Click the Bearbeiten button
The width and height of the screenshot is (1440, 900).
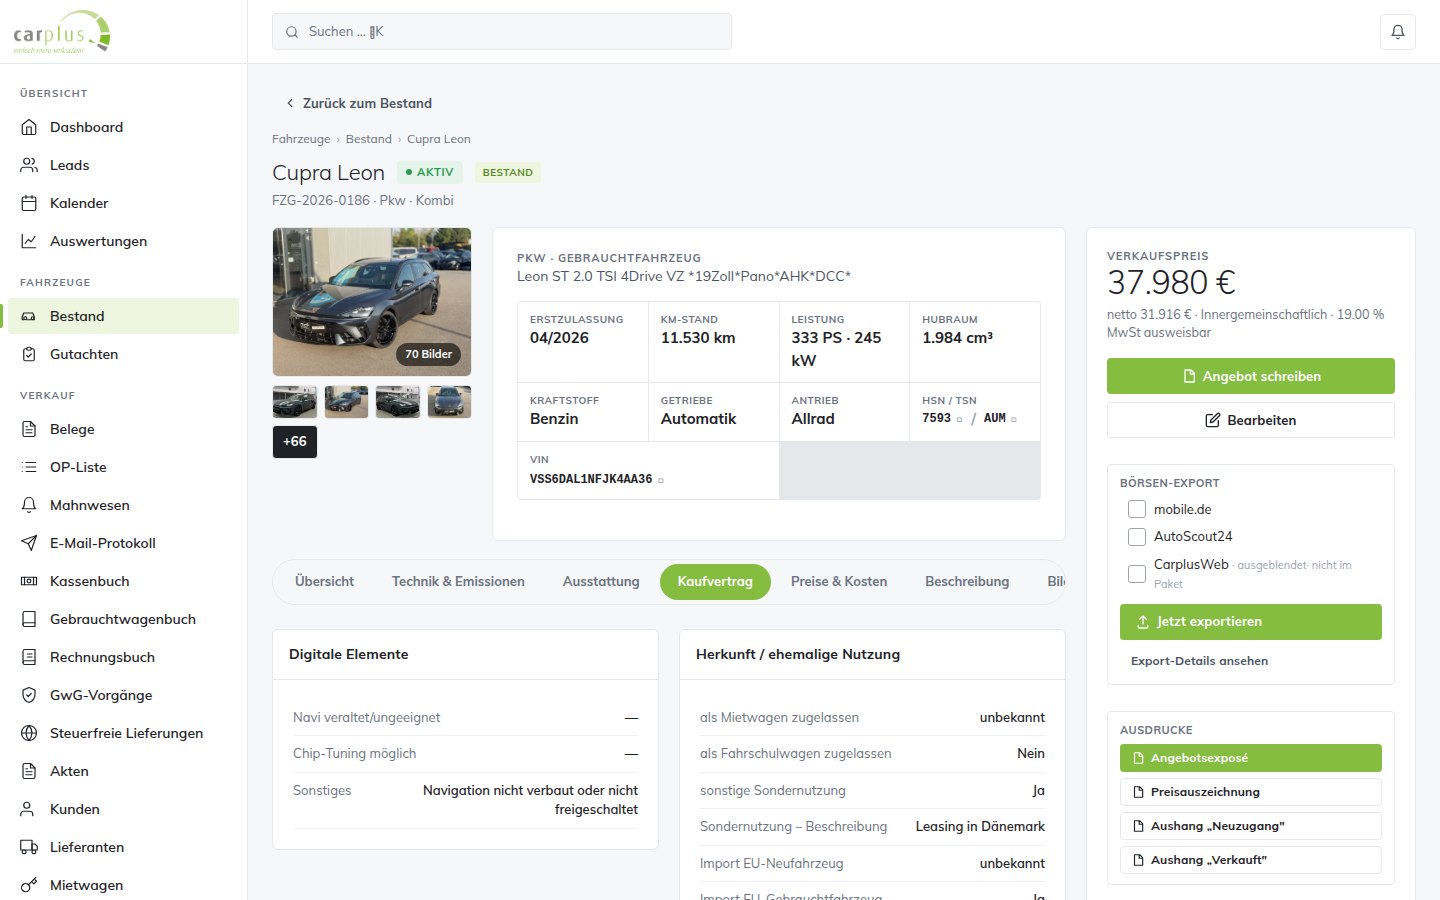coord(1250,420)
